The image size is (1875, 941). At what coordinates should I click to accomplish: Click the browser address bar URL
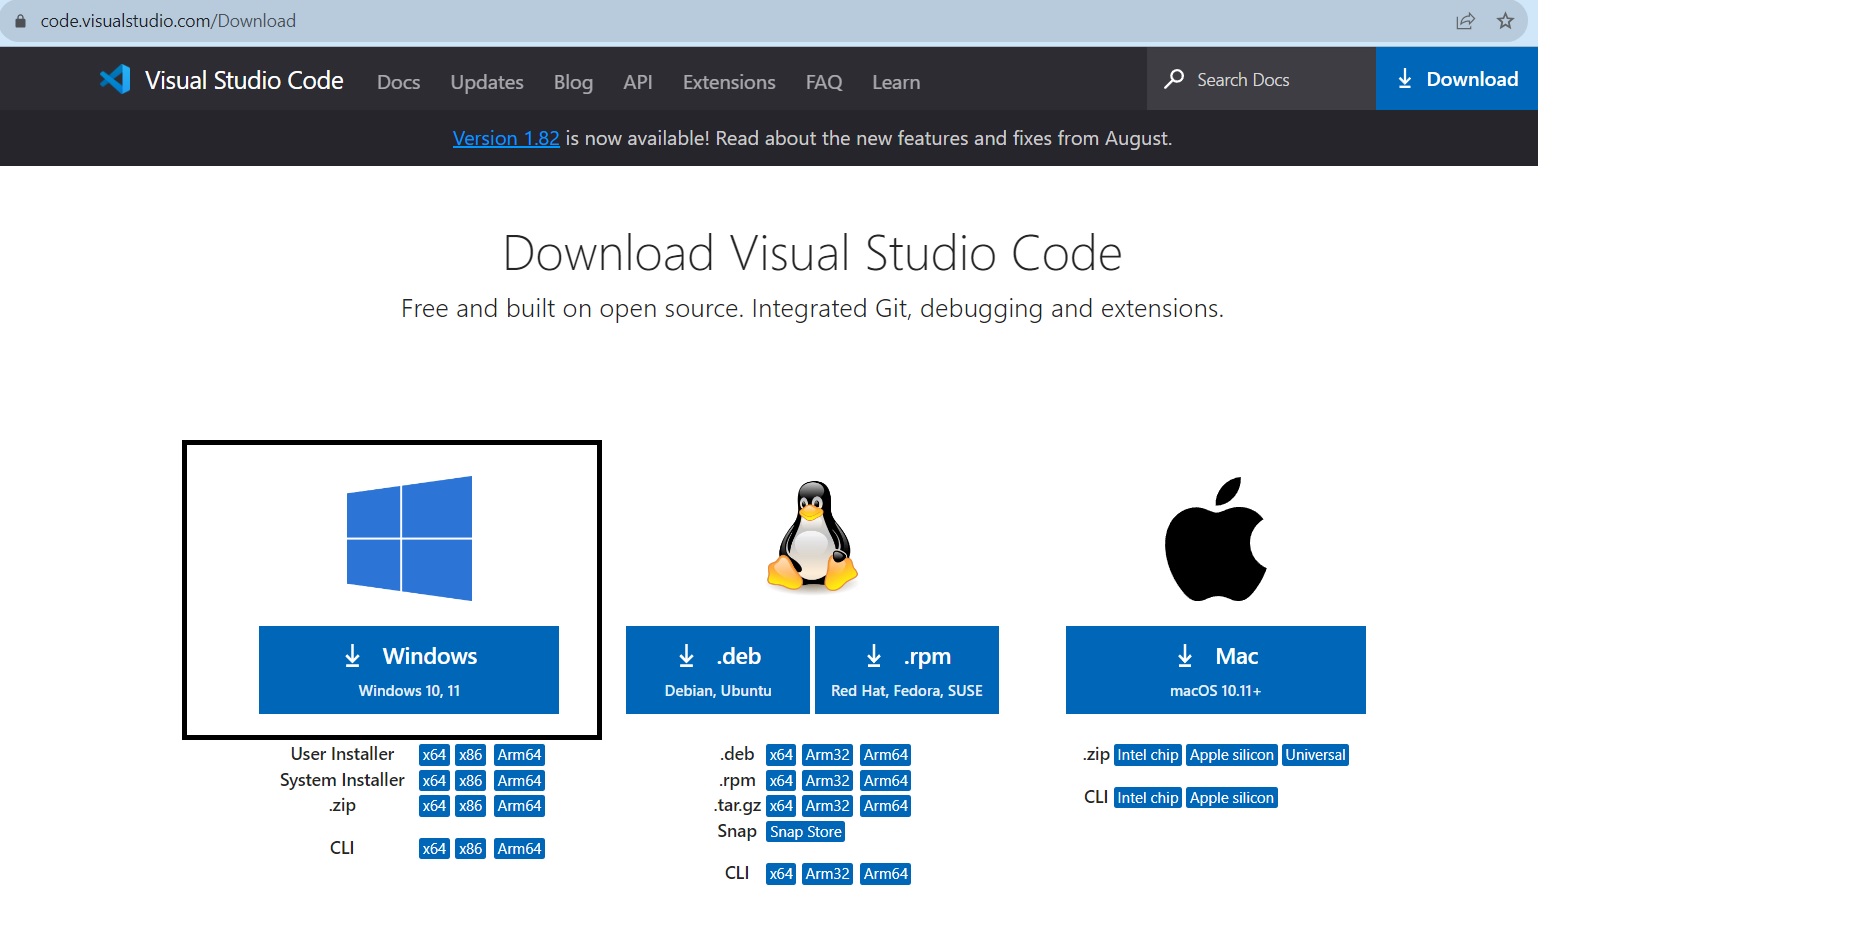click(168, 21)
